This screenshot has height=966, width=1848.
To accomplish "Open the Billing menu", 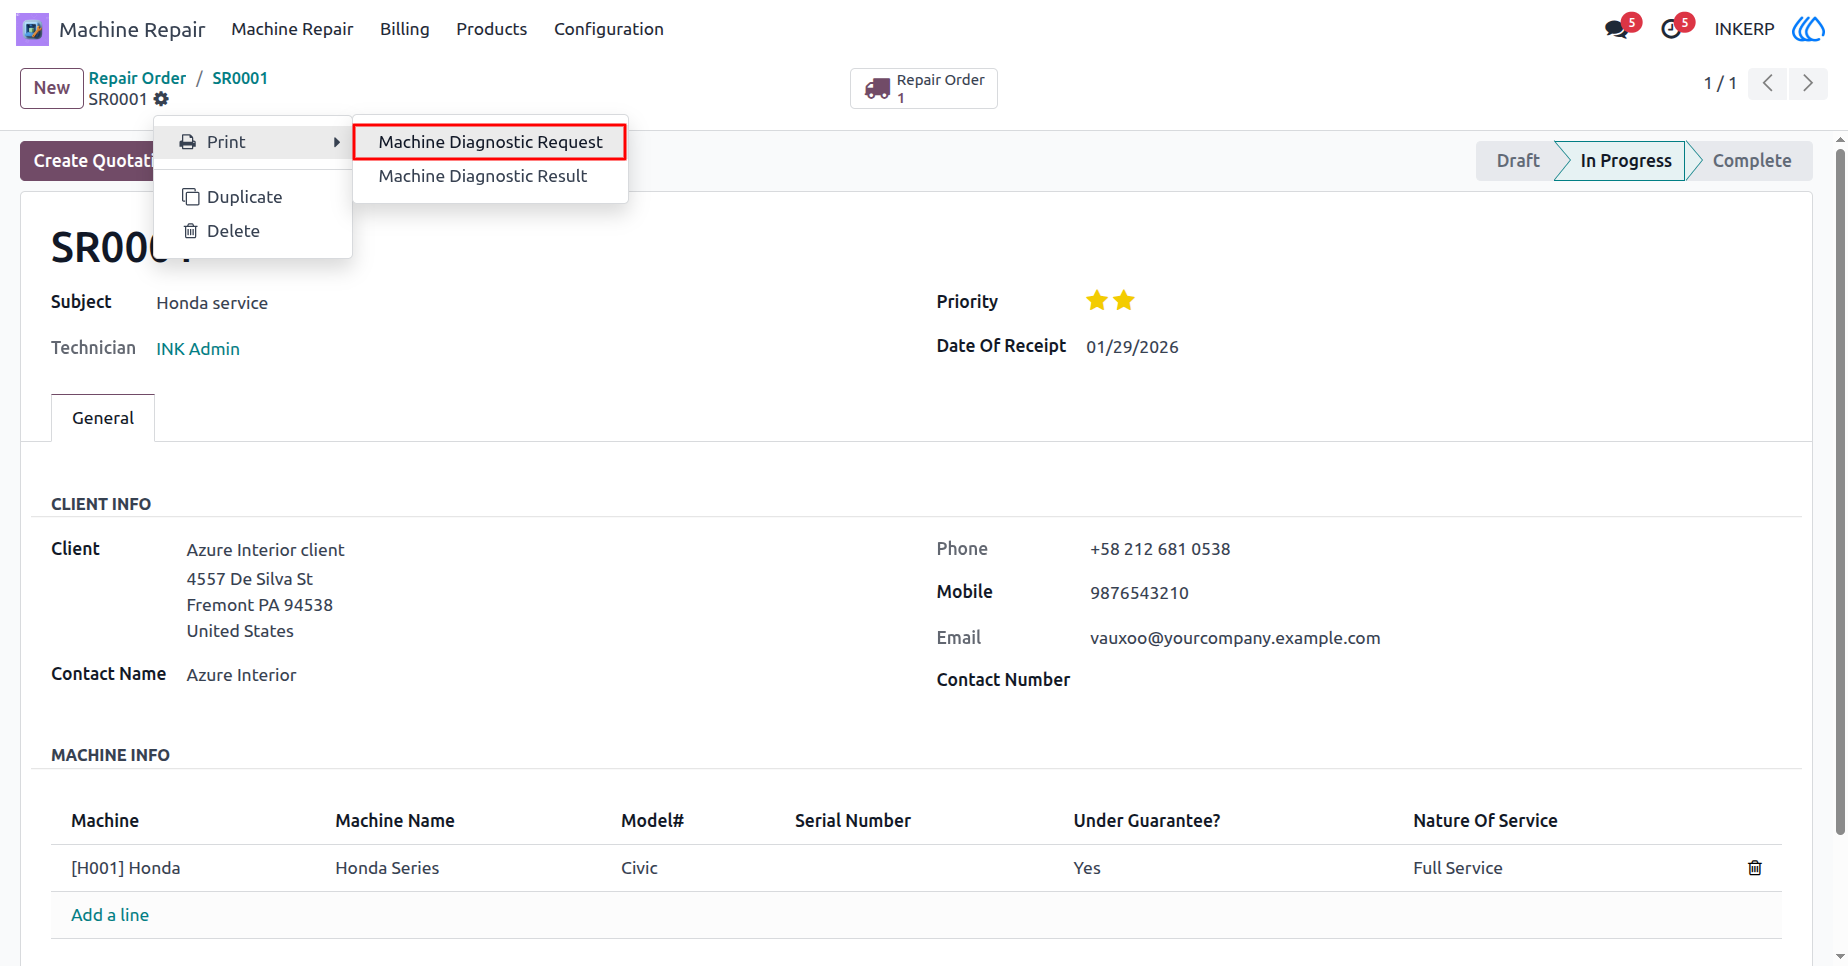I will pos(405,29).
